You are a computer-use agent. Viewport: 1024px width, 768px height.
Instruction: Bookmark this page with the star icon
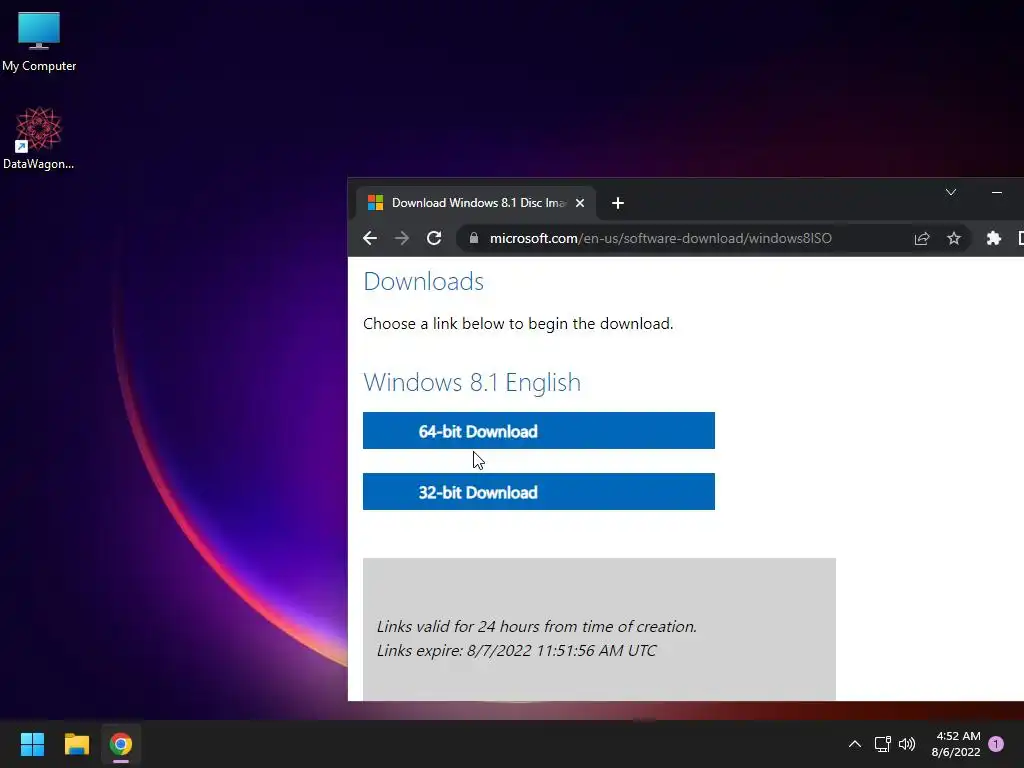(954, 238)
